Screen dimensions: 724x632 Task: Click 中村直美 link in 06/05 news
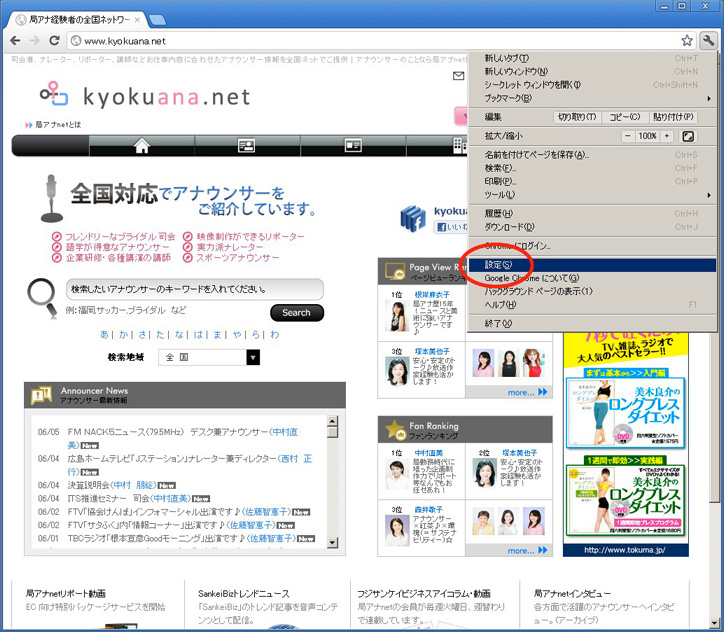(x=285, y=432)
